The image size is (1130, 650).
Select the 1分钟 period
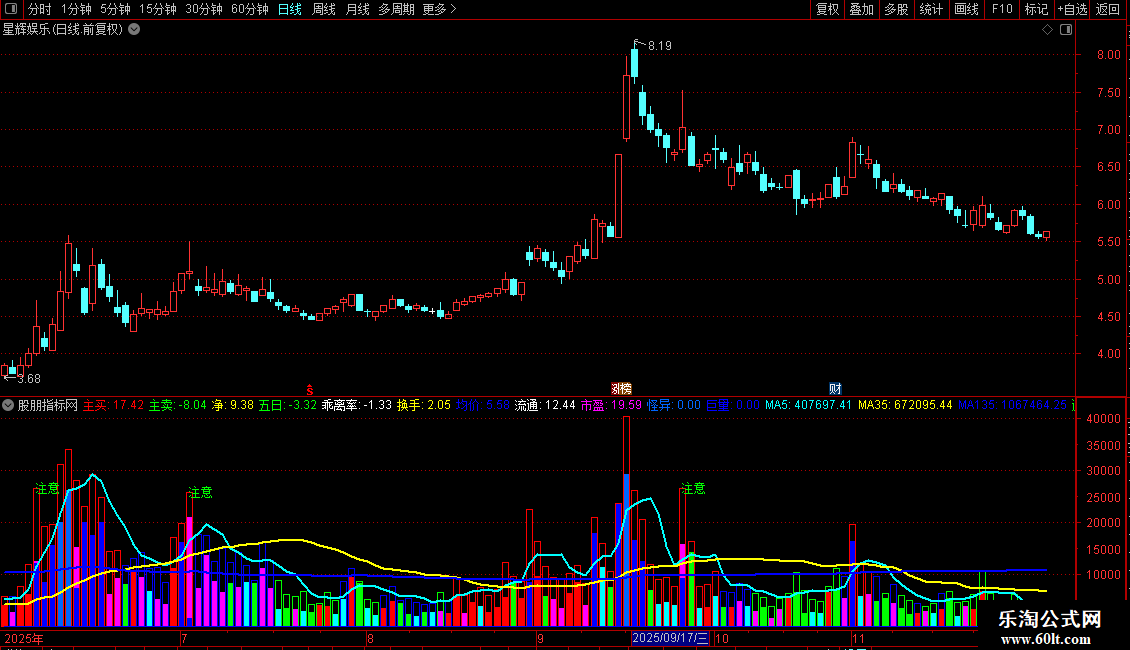point(76,9)
